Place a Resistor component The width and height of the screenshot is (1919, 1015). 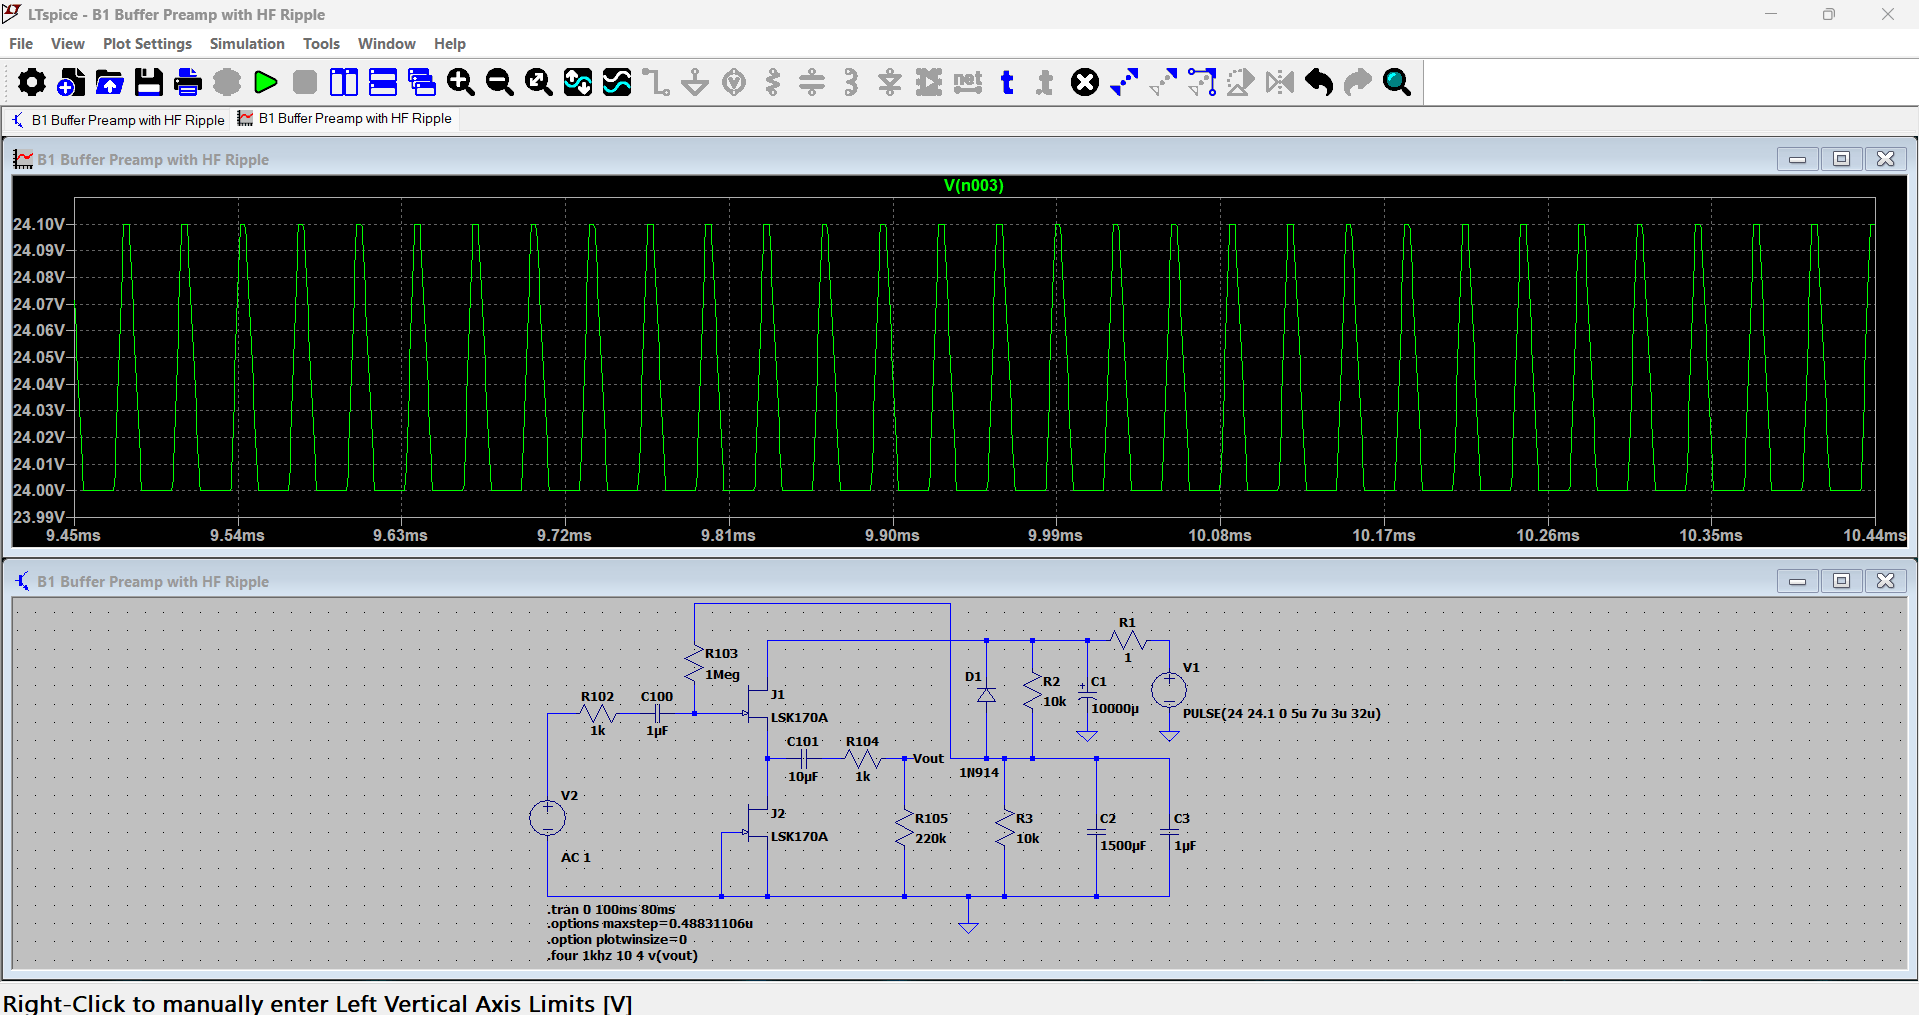773,82
